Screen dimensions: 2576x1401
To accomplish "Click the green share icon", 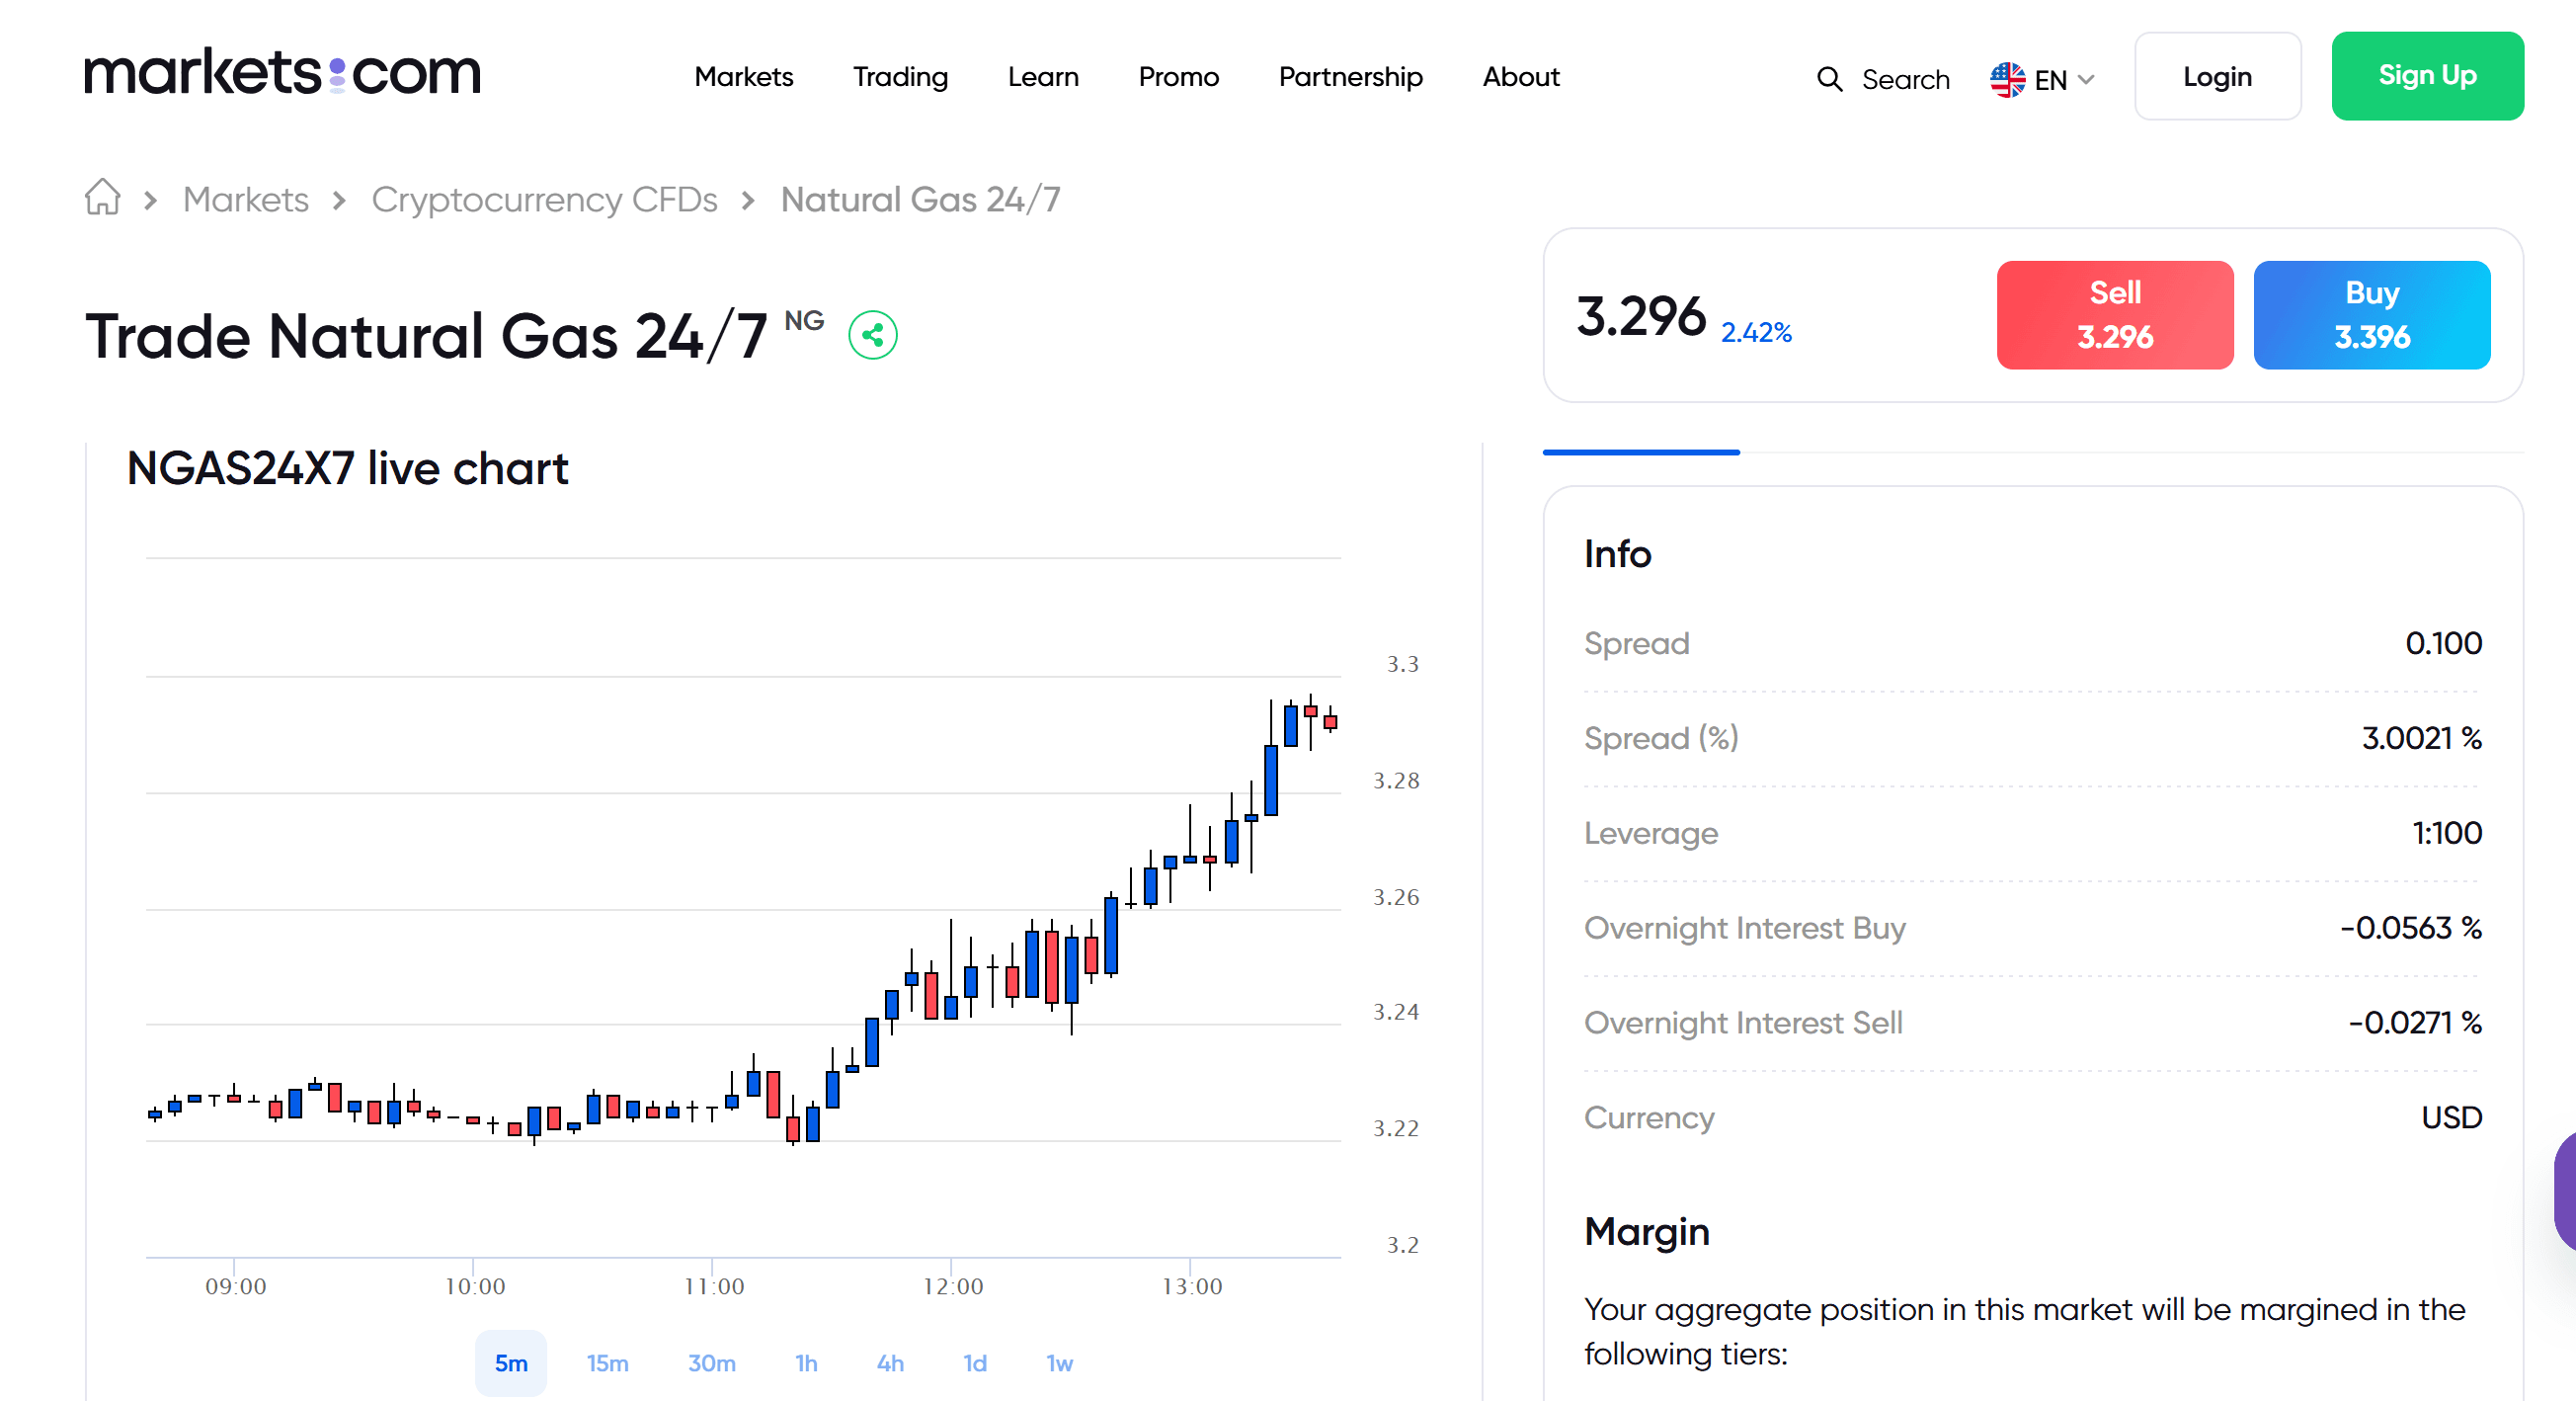I will (872, 335).
